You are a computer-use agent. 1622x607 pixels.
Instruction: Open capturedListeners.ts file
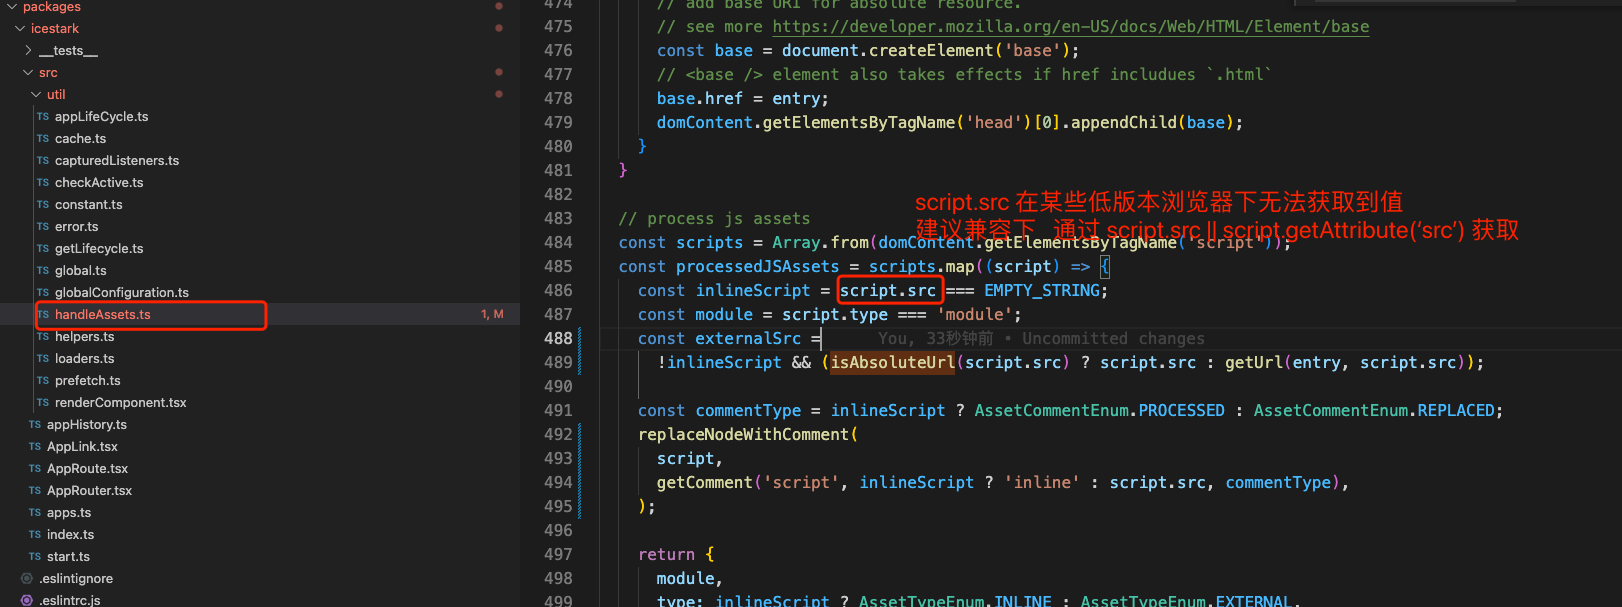(117, 160)
